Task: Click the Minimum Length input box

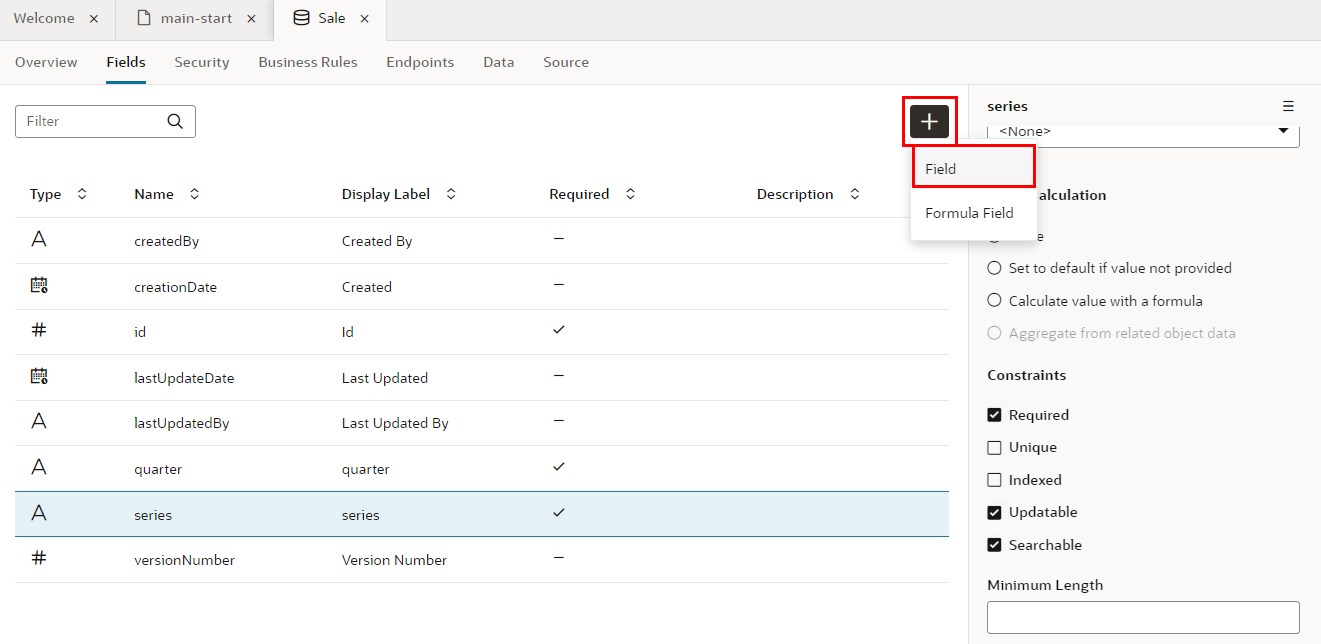Action: pos(1143,617)
